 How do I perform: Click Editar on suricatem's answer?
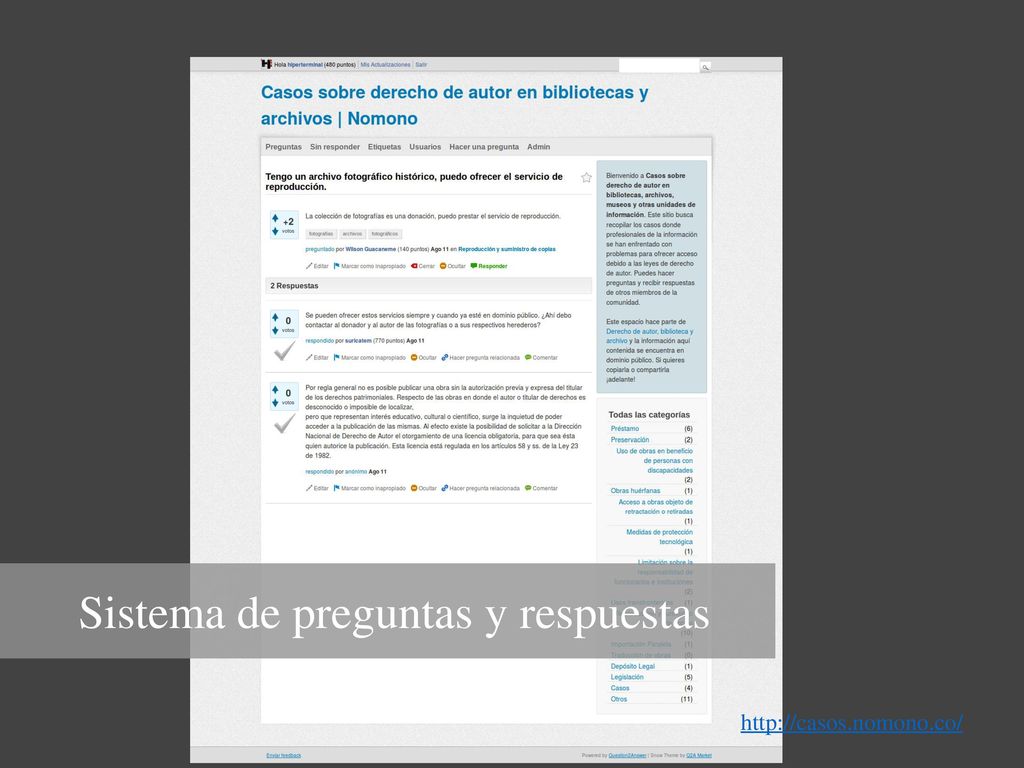pyautogui.click(x=317, y=358)
